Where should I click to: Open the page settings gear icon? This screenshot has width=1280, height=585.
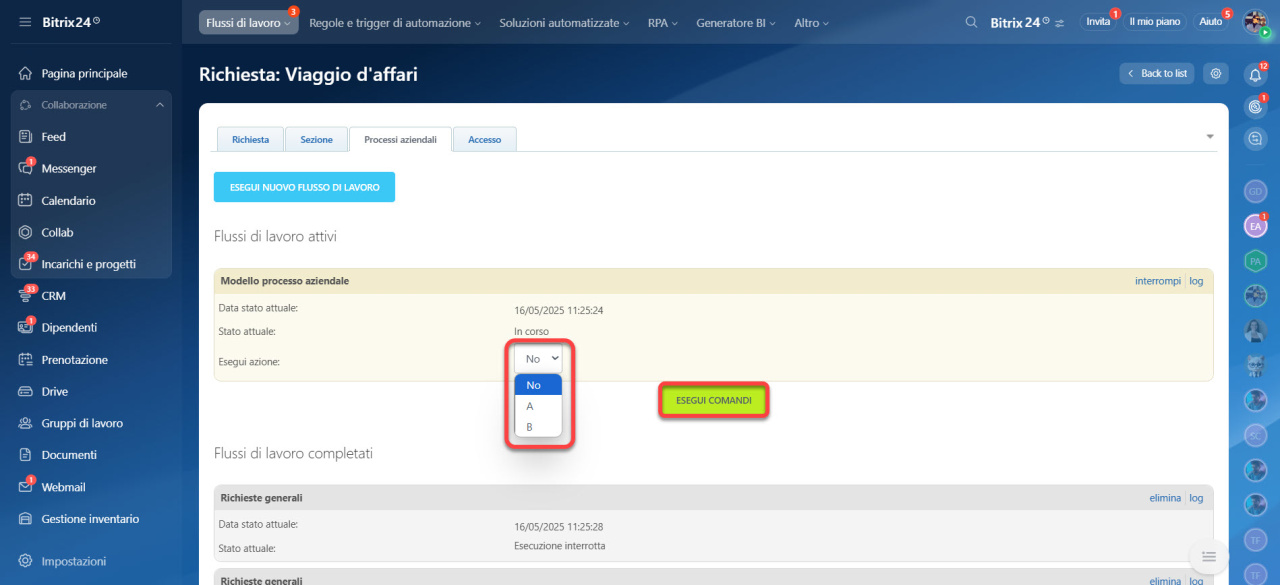point(1215,73)
